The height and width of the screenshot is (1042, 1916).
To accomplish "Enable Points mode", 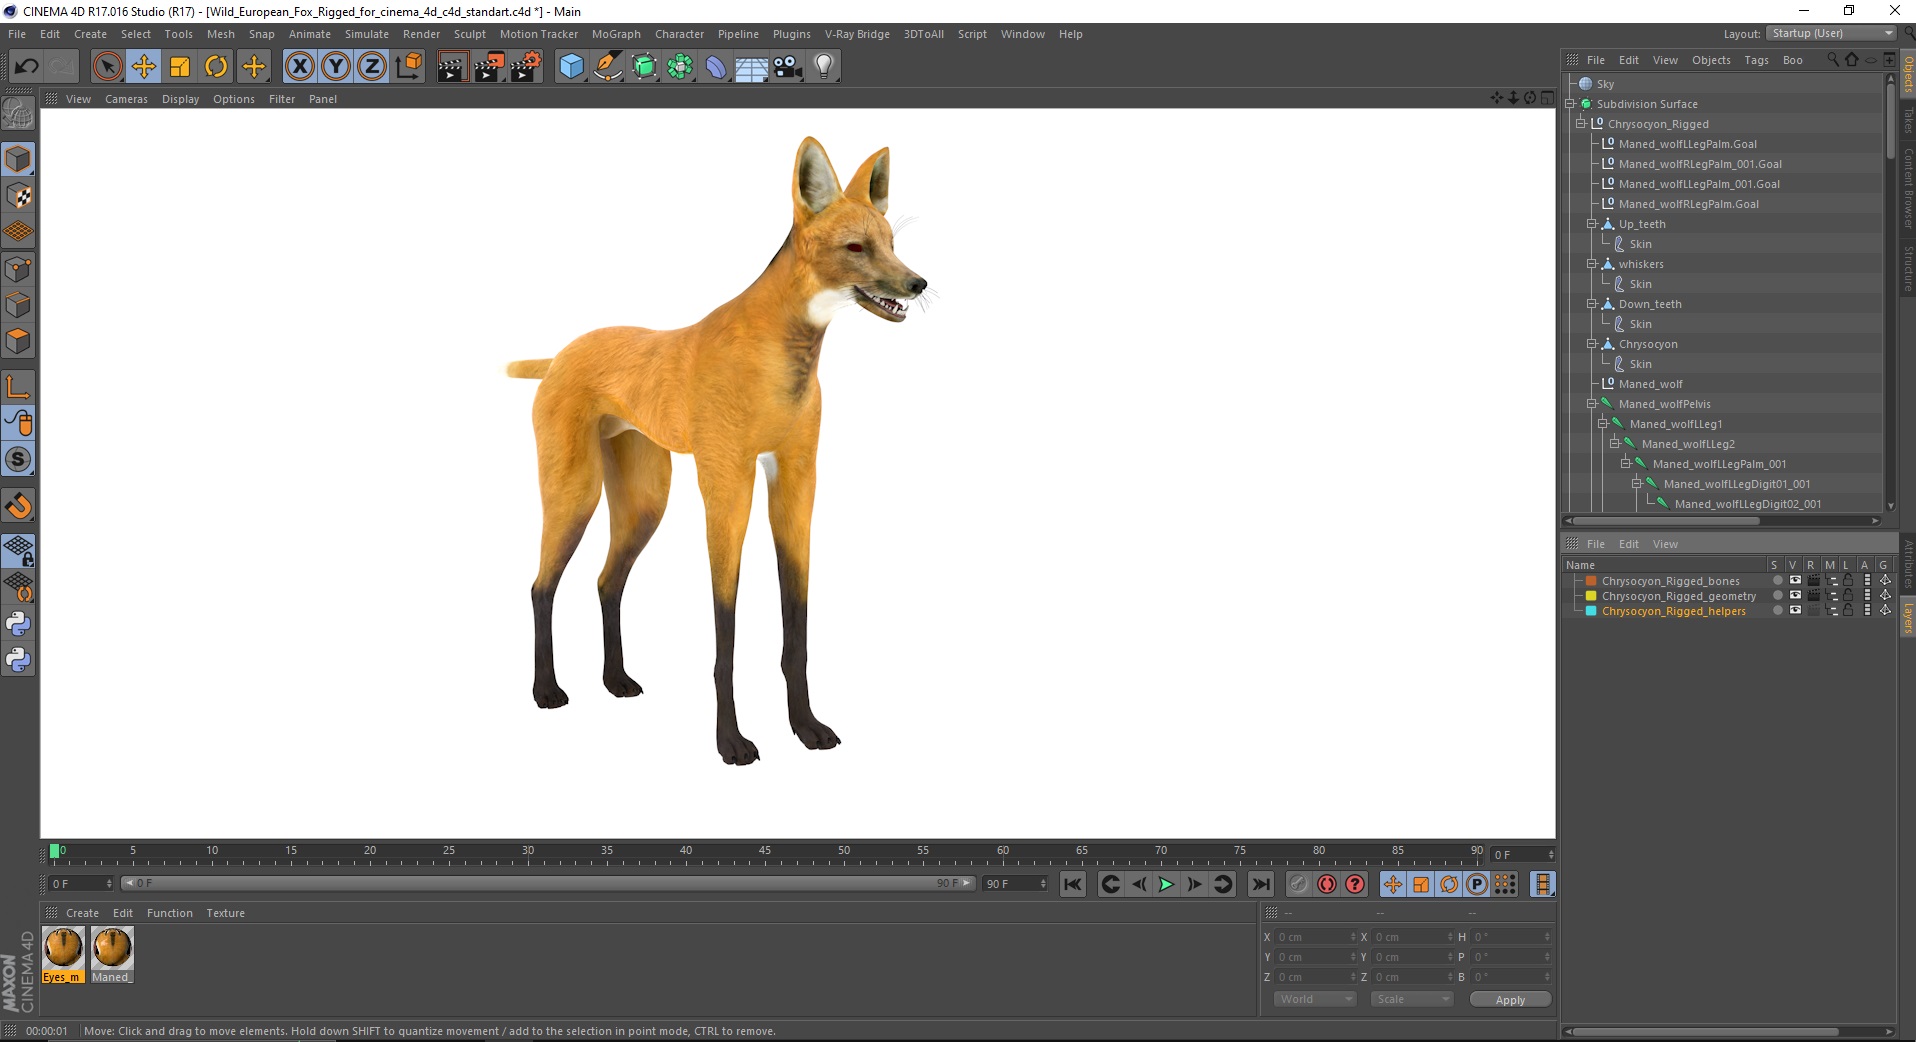I will [19, 269].
